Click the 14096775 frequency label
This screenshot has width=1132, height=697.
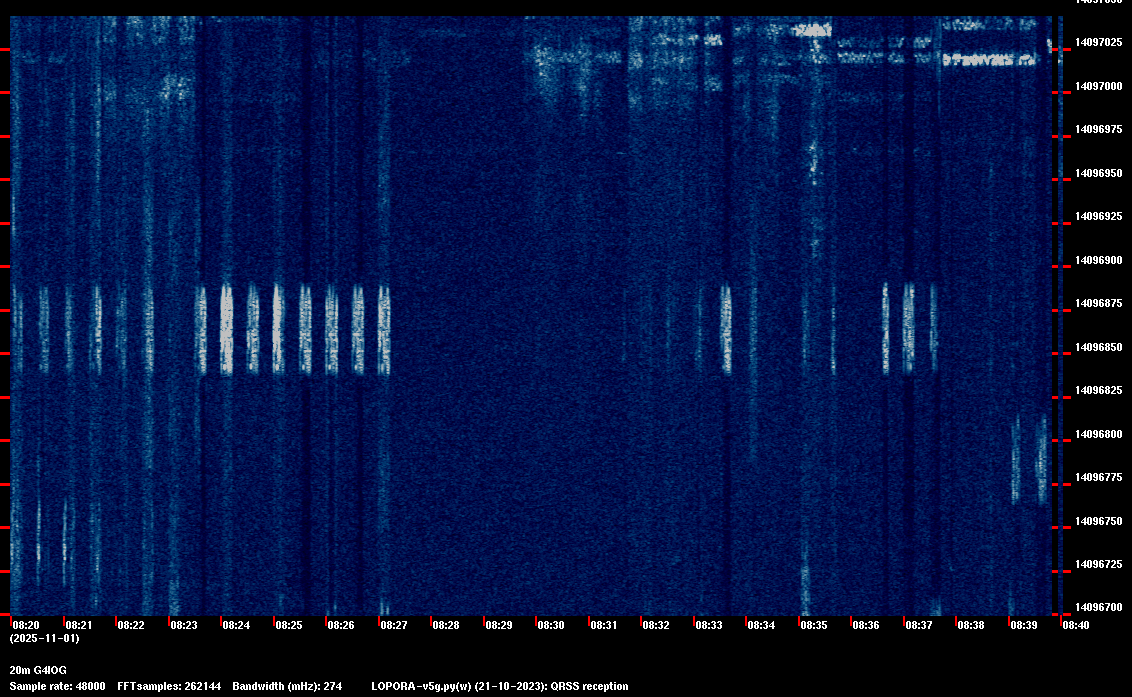[1099, 477]
